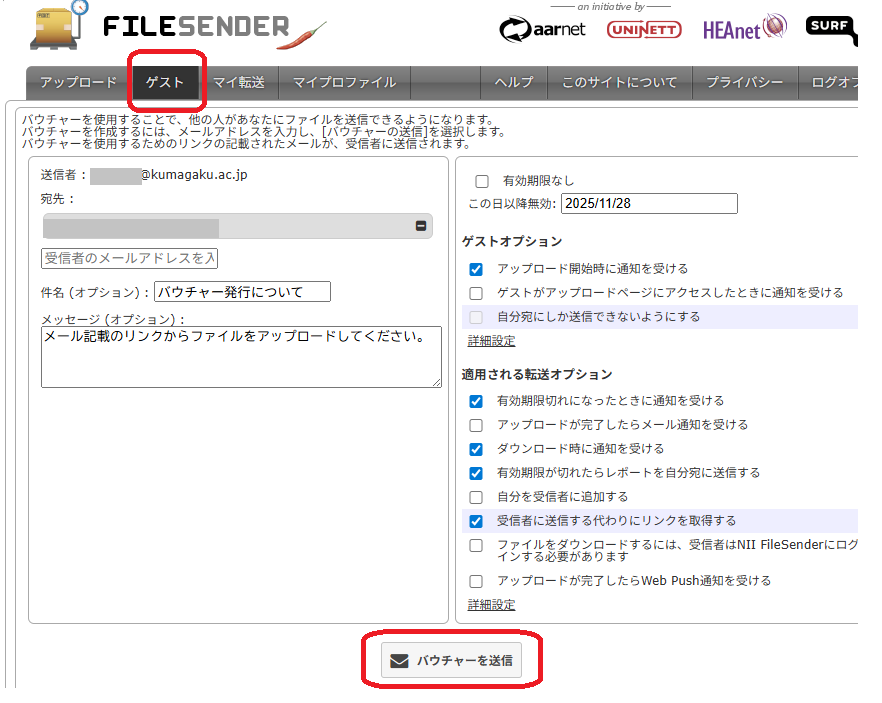Uncheck アップロード開始時に通知を受ける
Viewport: 882px width, 703px height.
[476, 269]
